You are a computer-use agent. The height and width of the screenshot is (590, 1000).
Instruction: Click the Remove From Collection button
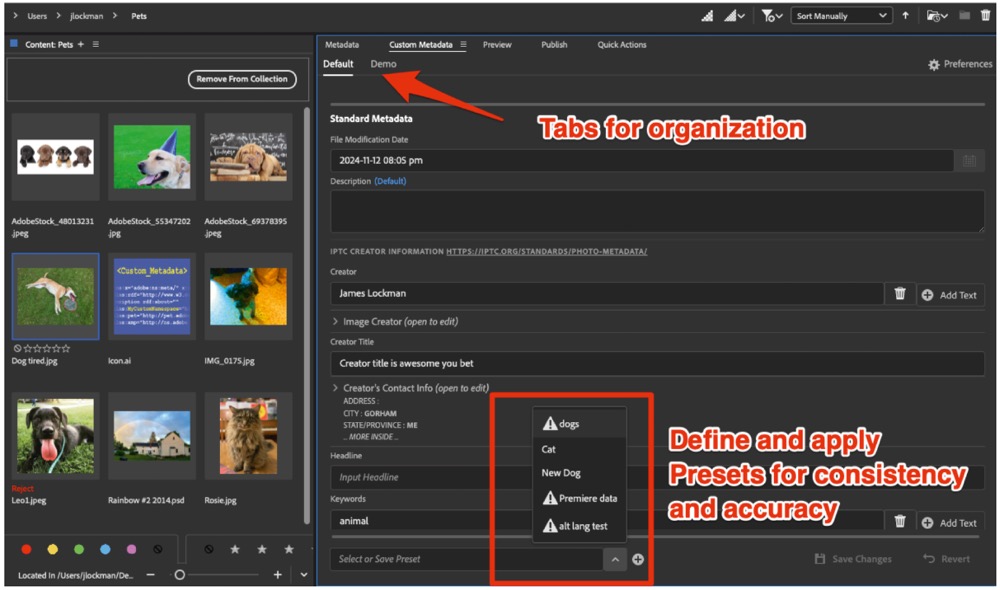242,79
